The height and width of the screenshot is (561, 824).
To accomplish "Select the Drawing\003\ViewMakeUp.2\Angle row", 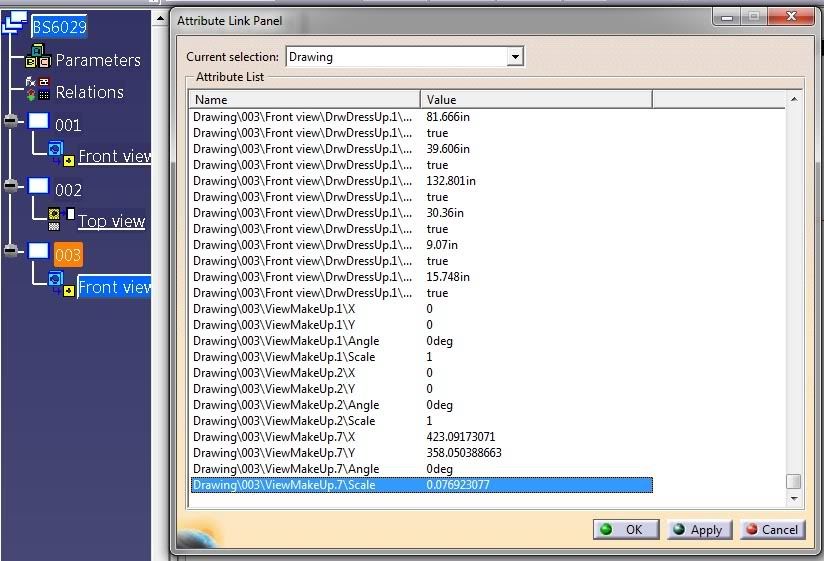I will click(421, 405).
